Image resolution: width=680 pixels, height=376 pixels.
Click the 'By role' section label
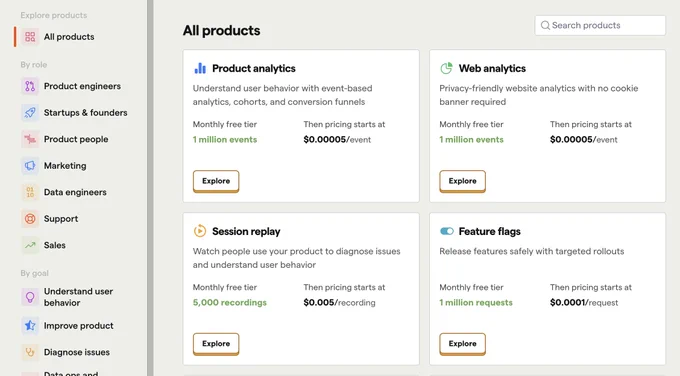[34, 65]
